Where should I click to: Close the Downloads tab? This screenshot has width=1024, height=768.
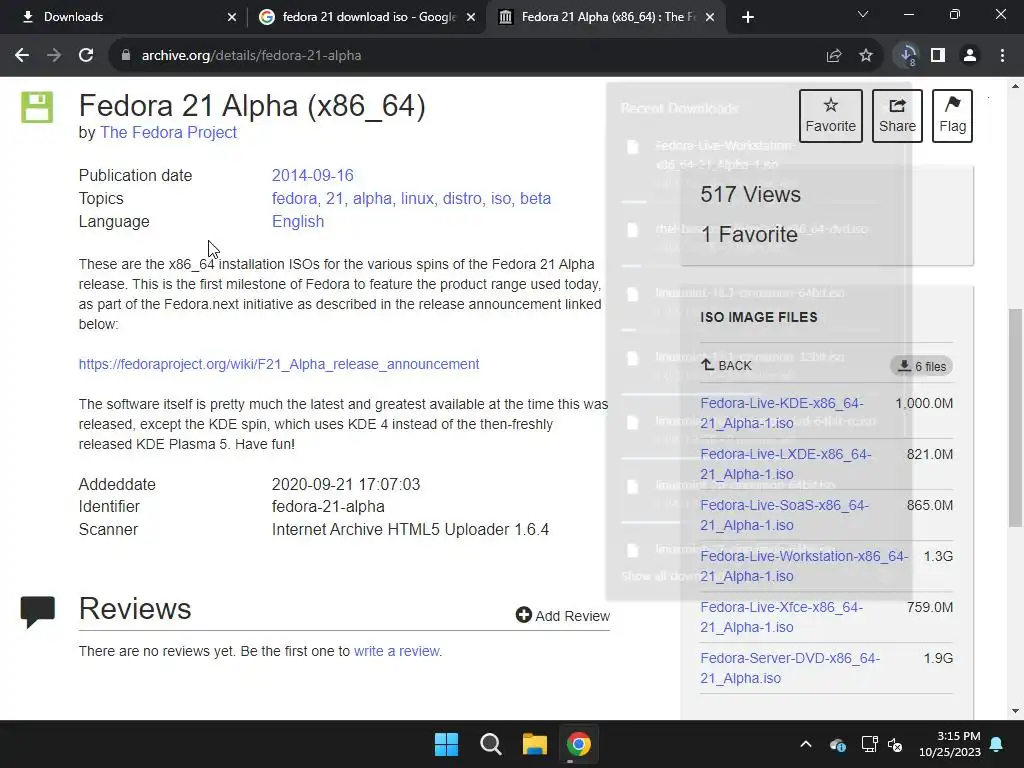(x=232, y=17)
